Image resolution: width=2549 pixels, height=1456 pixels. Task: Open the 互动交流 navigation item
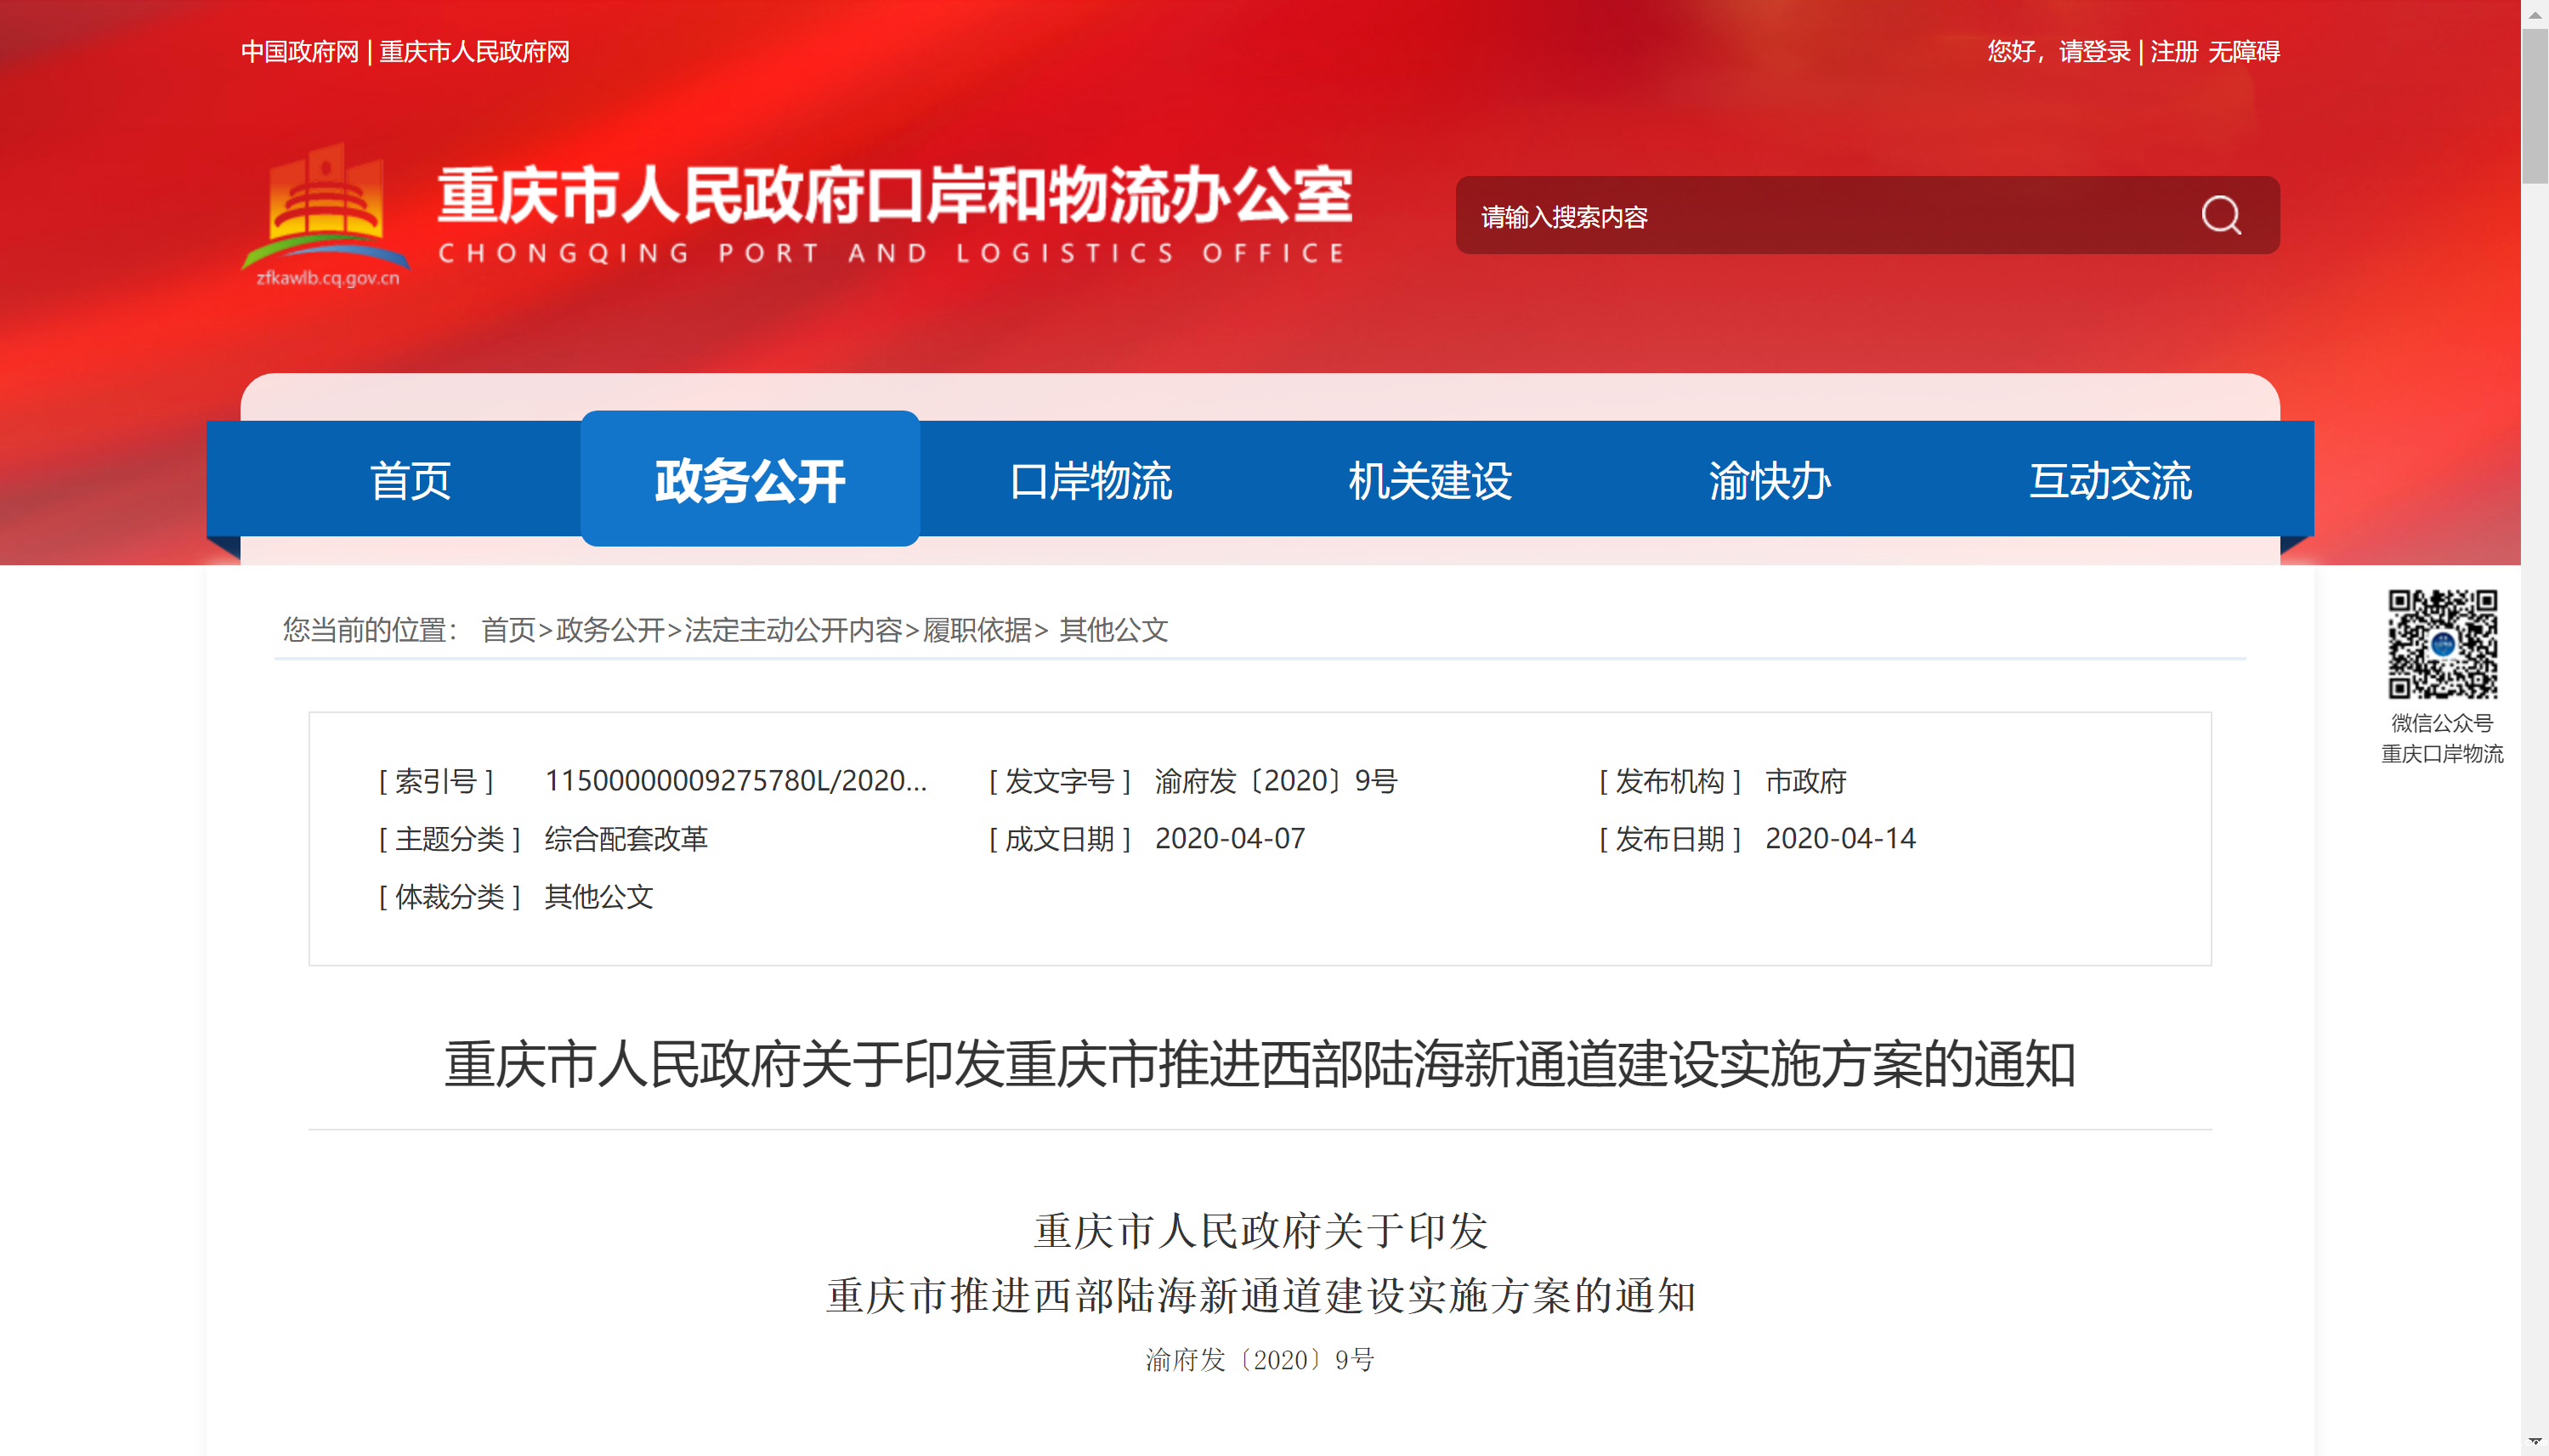tap(2110, 481)
